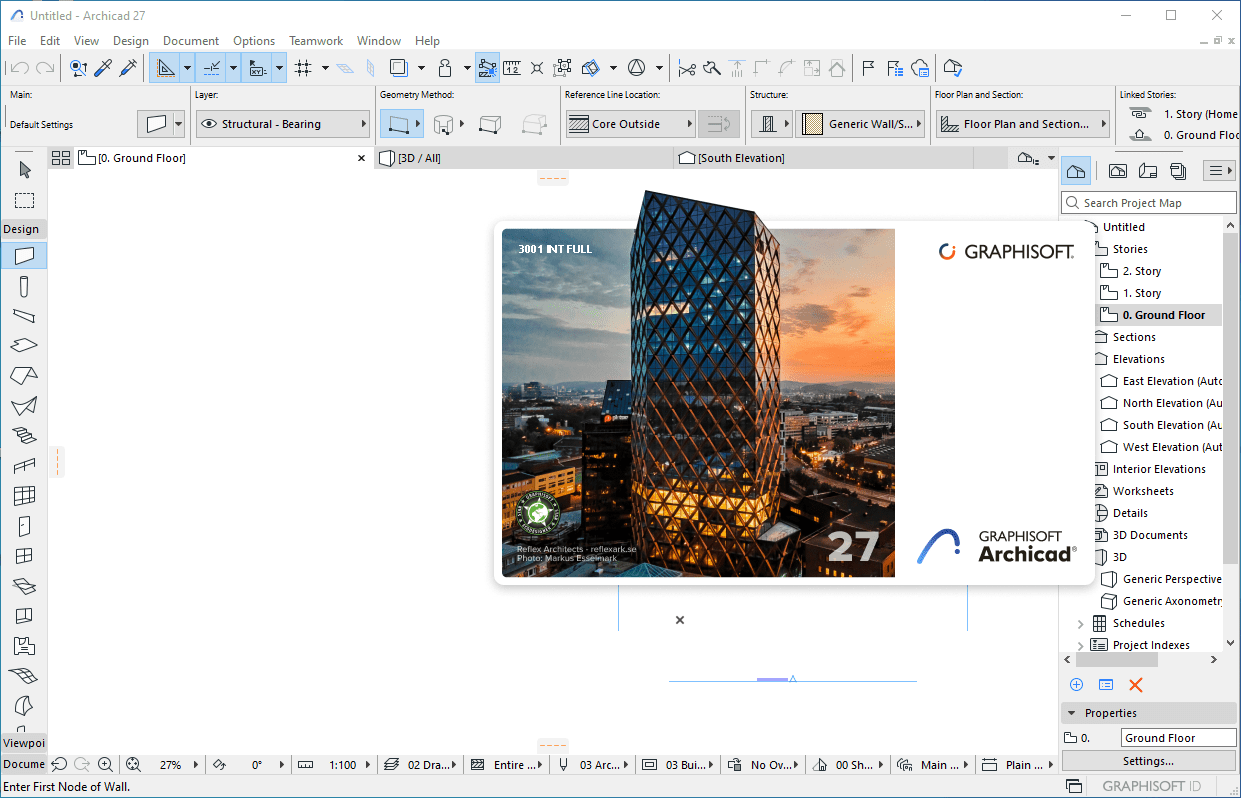Viewport: 1241px width, 798px height.
Task: Collapse the Properties panel section
Action: pyautogui.click(x=1072, y=713)
